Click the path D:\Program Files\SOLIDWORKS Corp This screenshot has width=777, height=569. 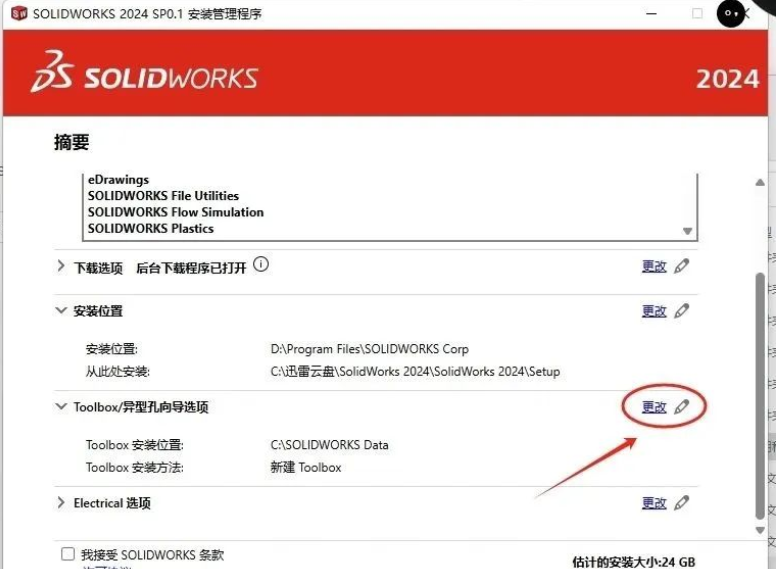point(370,349)
